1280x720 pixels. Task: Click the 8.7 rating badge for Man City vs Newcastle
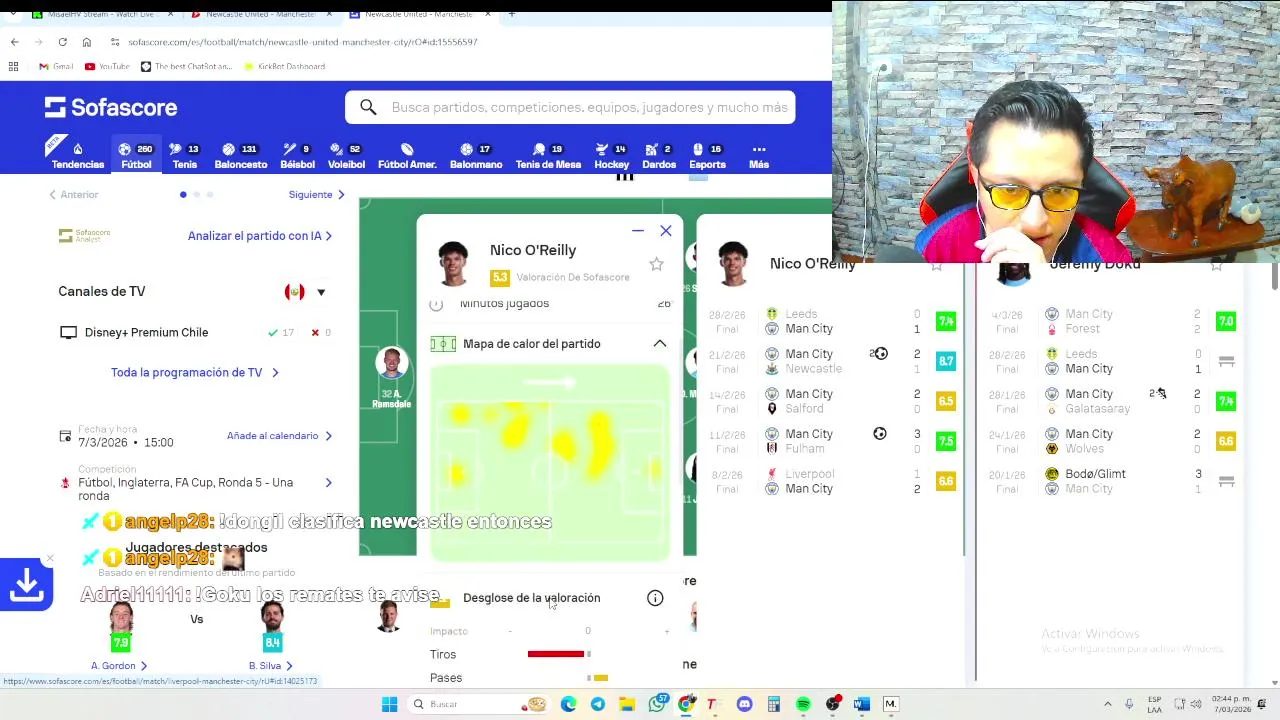click(x=946, y=361)
